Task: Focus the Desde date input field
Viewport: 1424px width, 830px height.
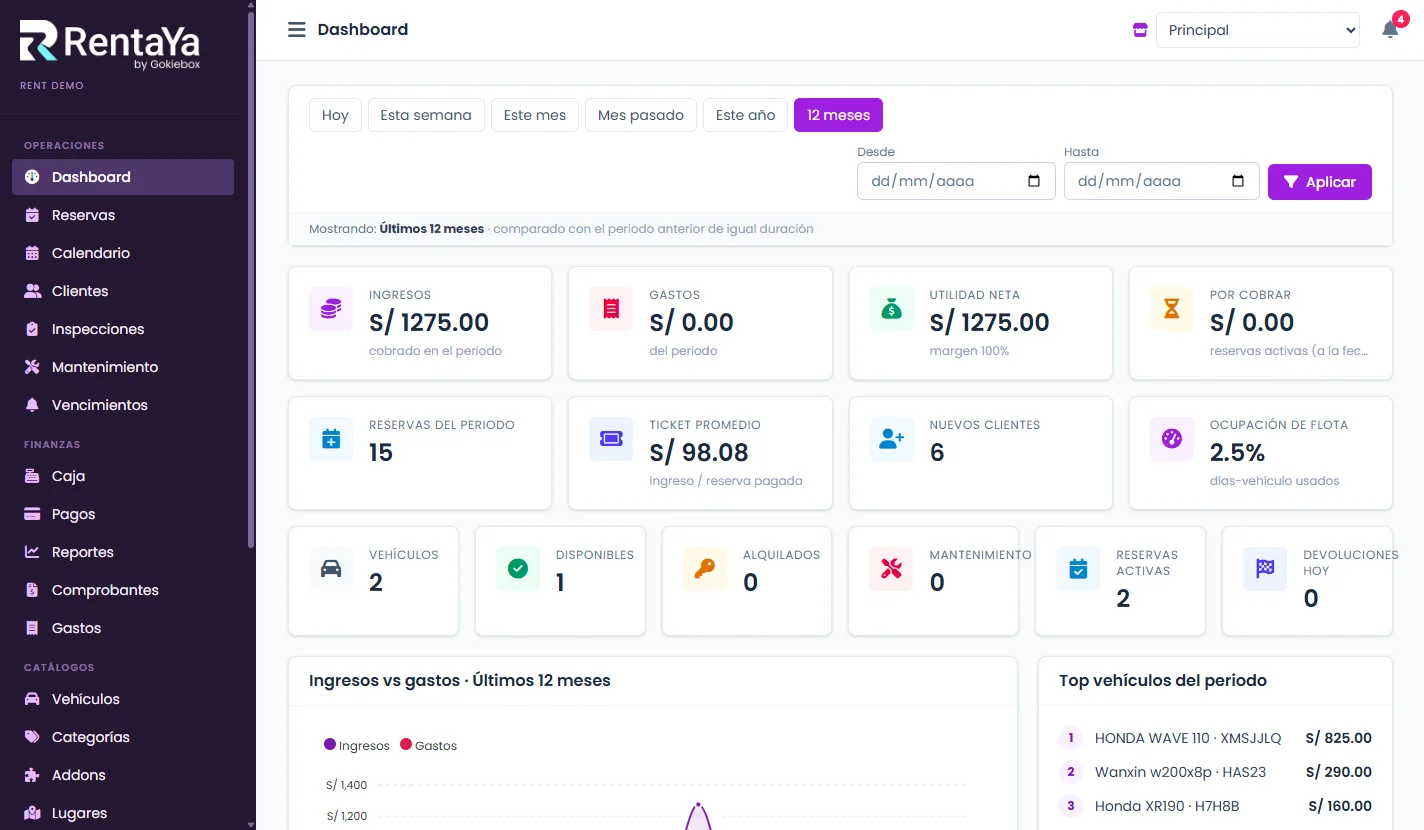Action: click(956, 182)
